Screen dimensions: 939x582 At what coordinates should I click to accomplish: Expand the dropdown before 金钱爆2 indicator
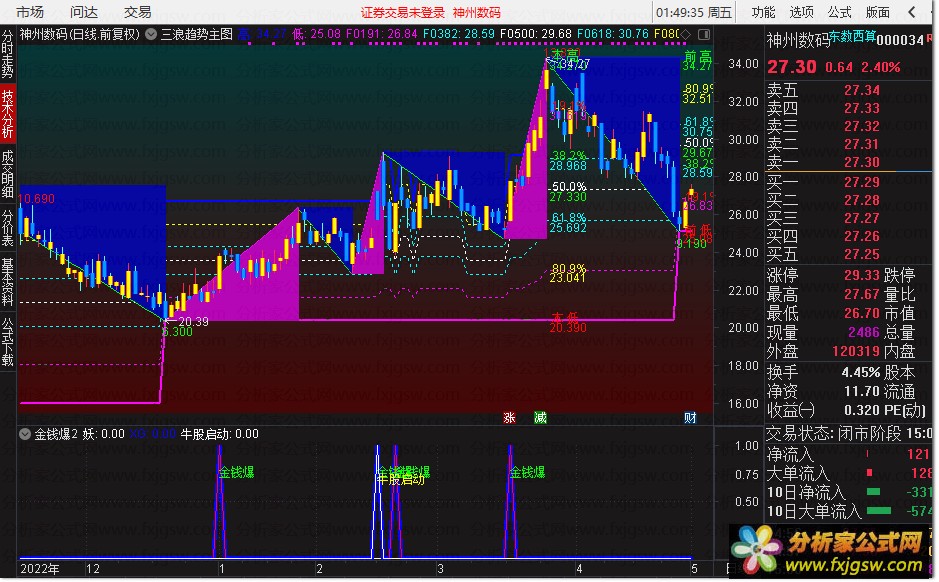pyautogui.click(x=25, y=434)
